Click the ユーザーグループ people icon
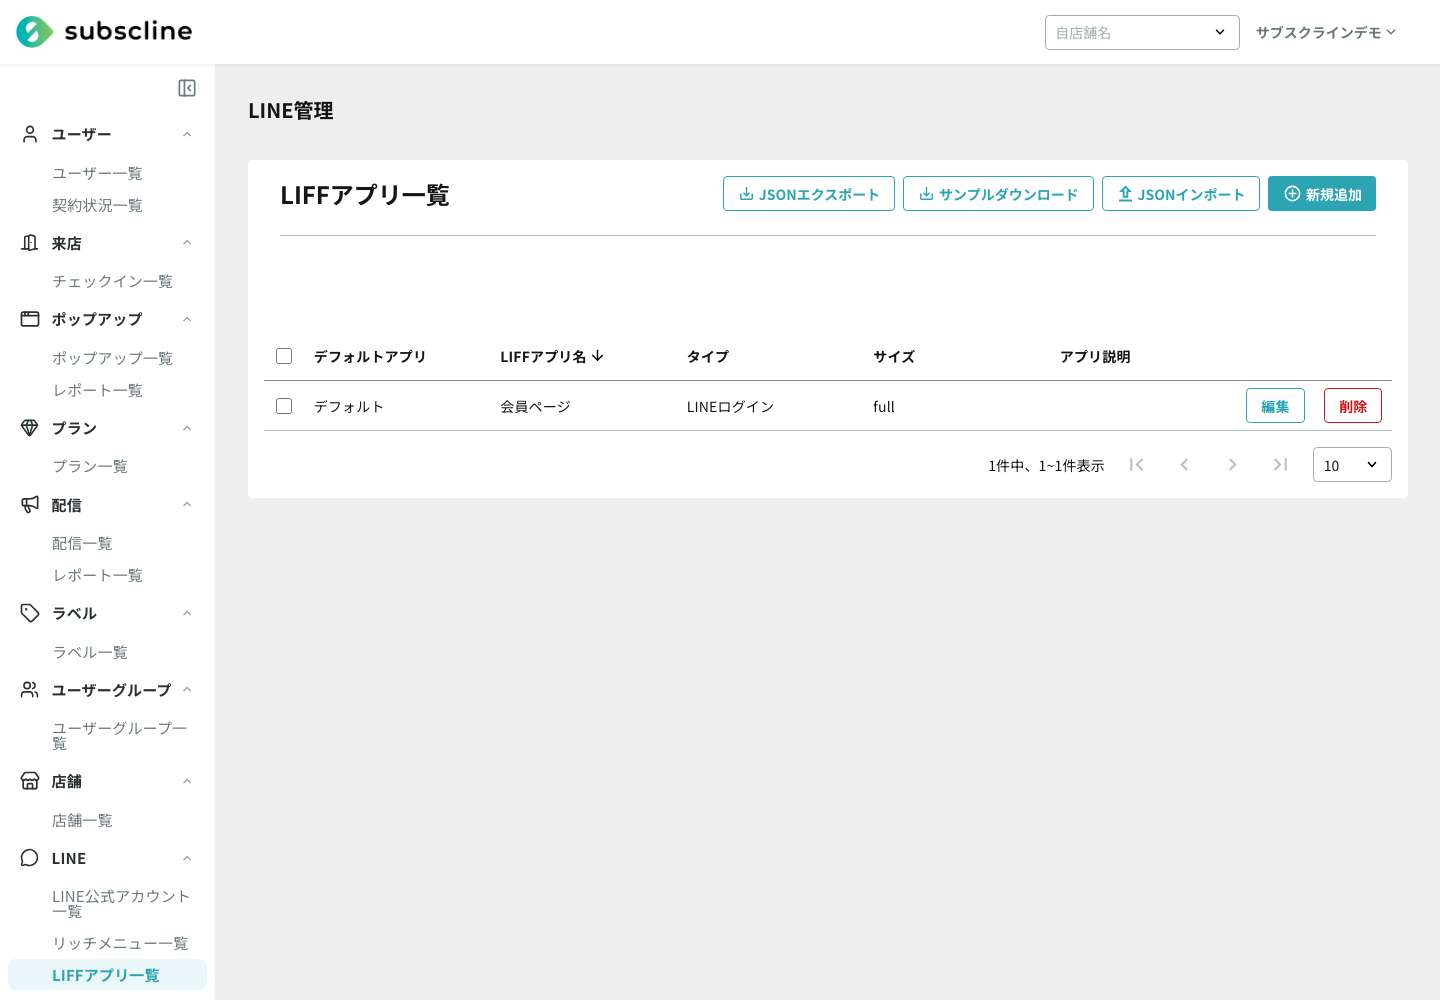The width and height of the screenshot is (1440, 1000). click(x=30, y=690)
